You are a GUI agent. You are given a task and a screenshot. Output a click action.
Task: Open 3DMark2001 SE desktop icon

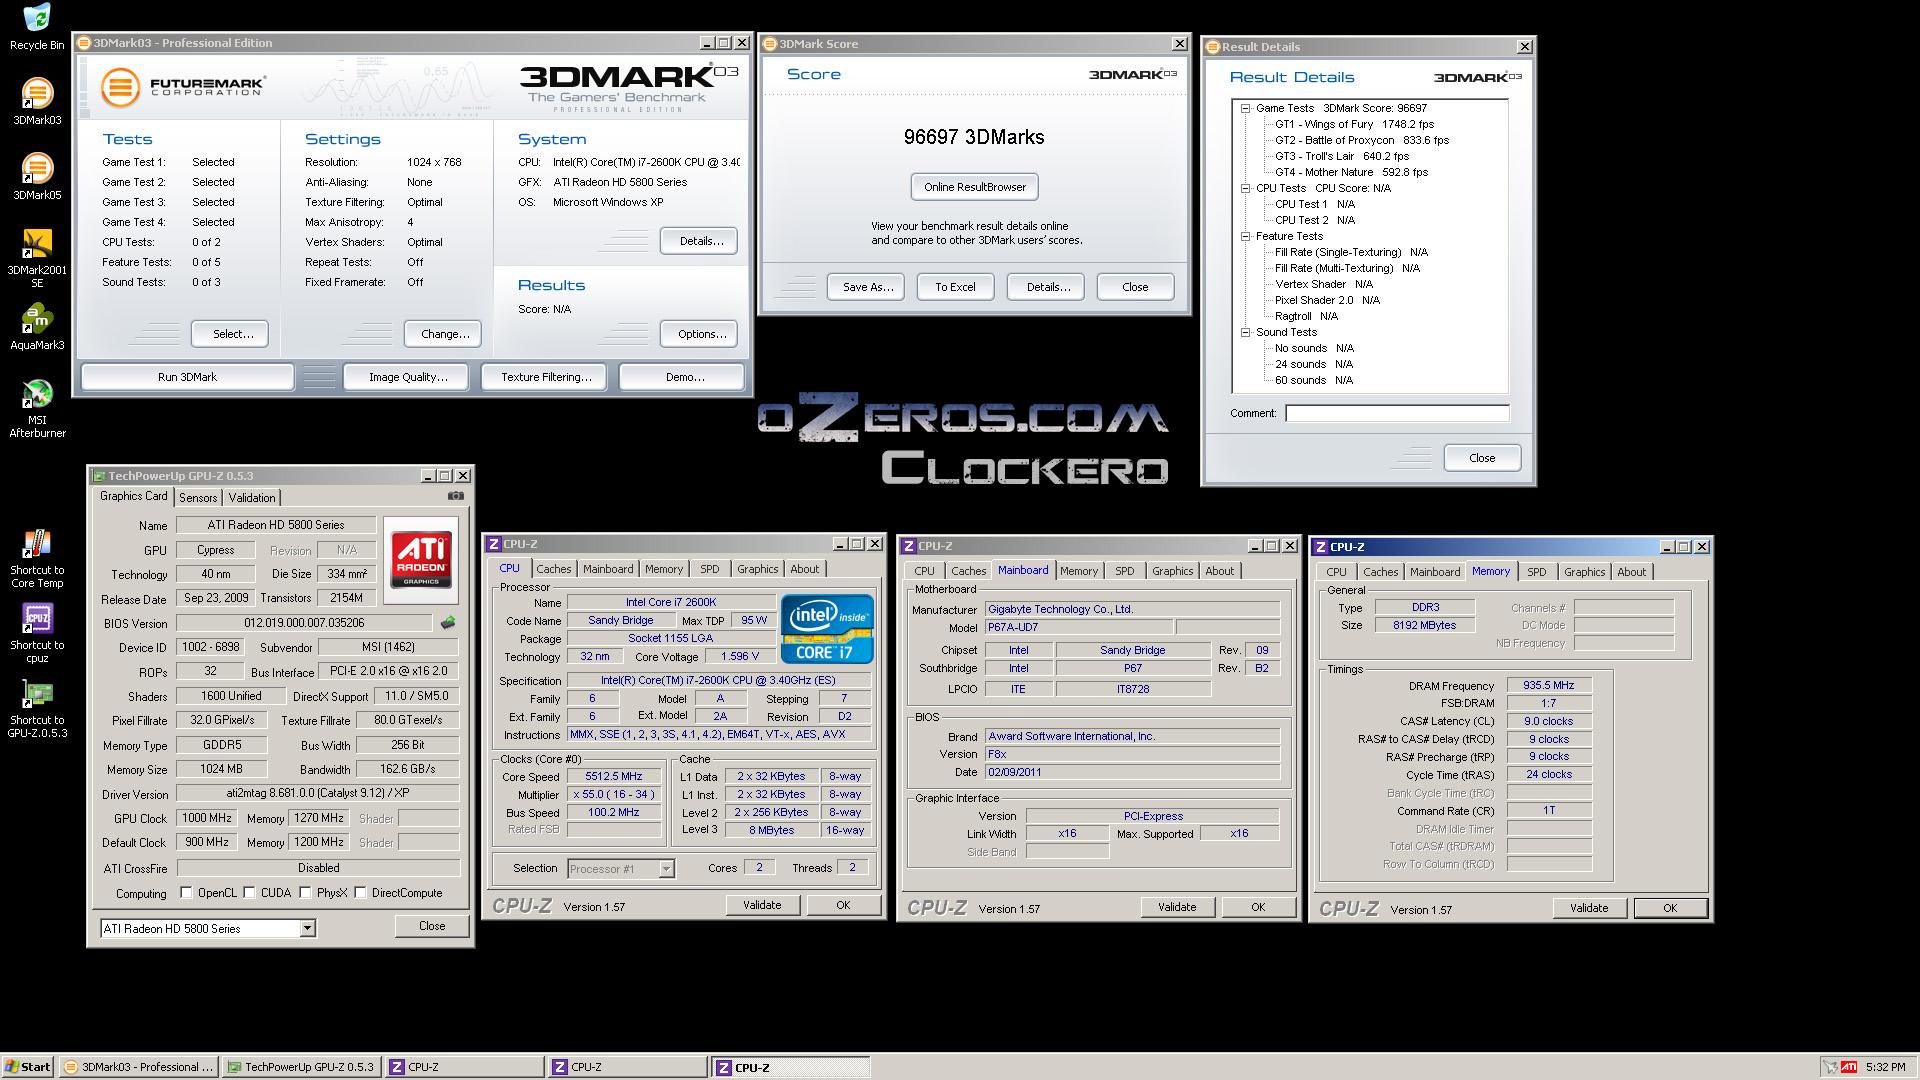coord(37,258)
